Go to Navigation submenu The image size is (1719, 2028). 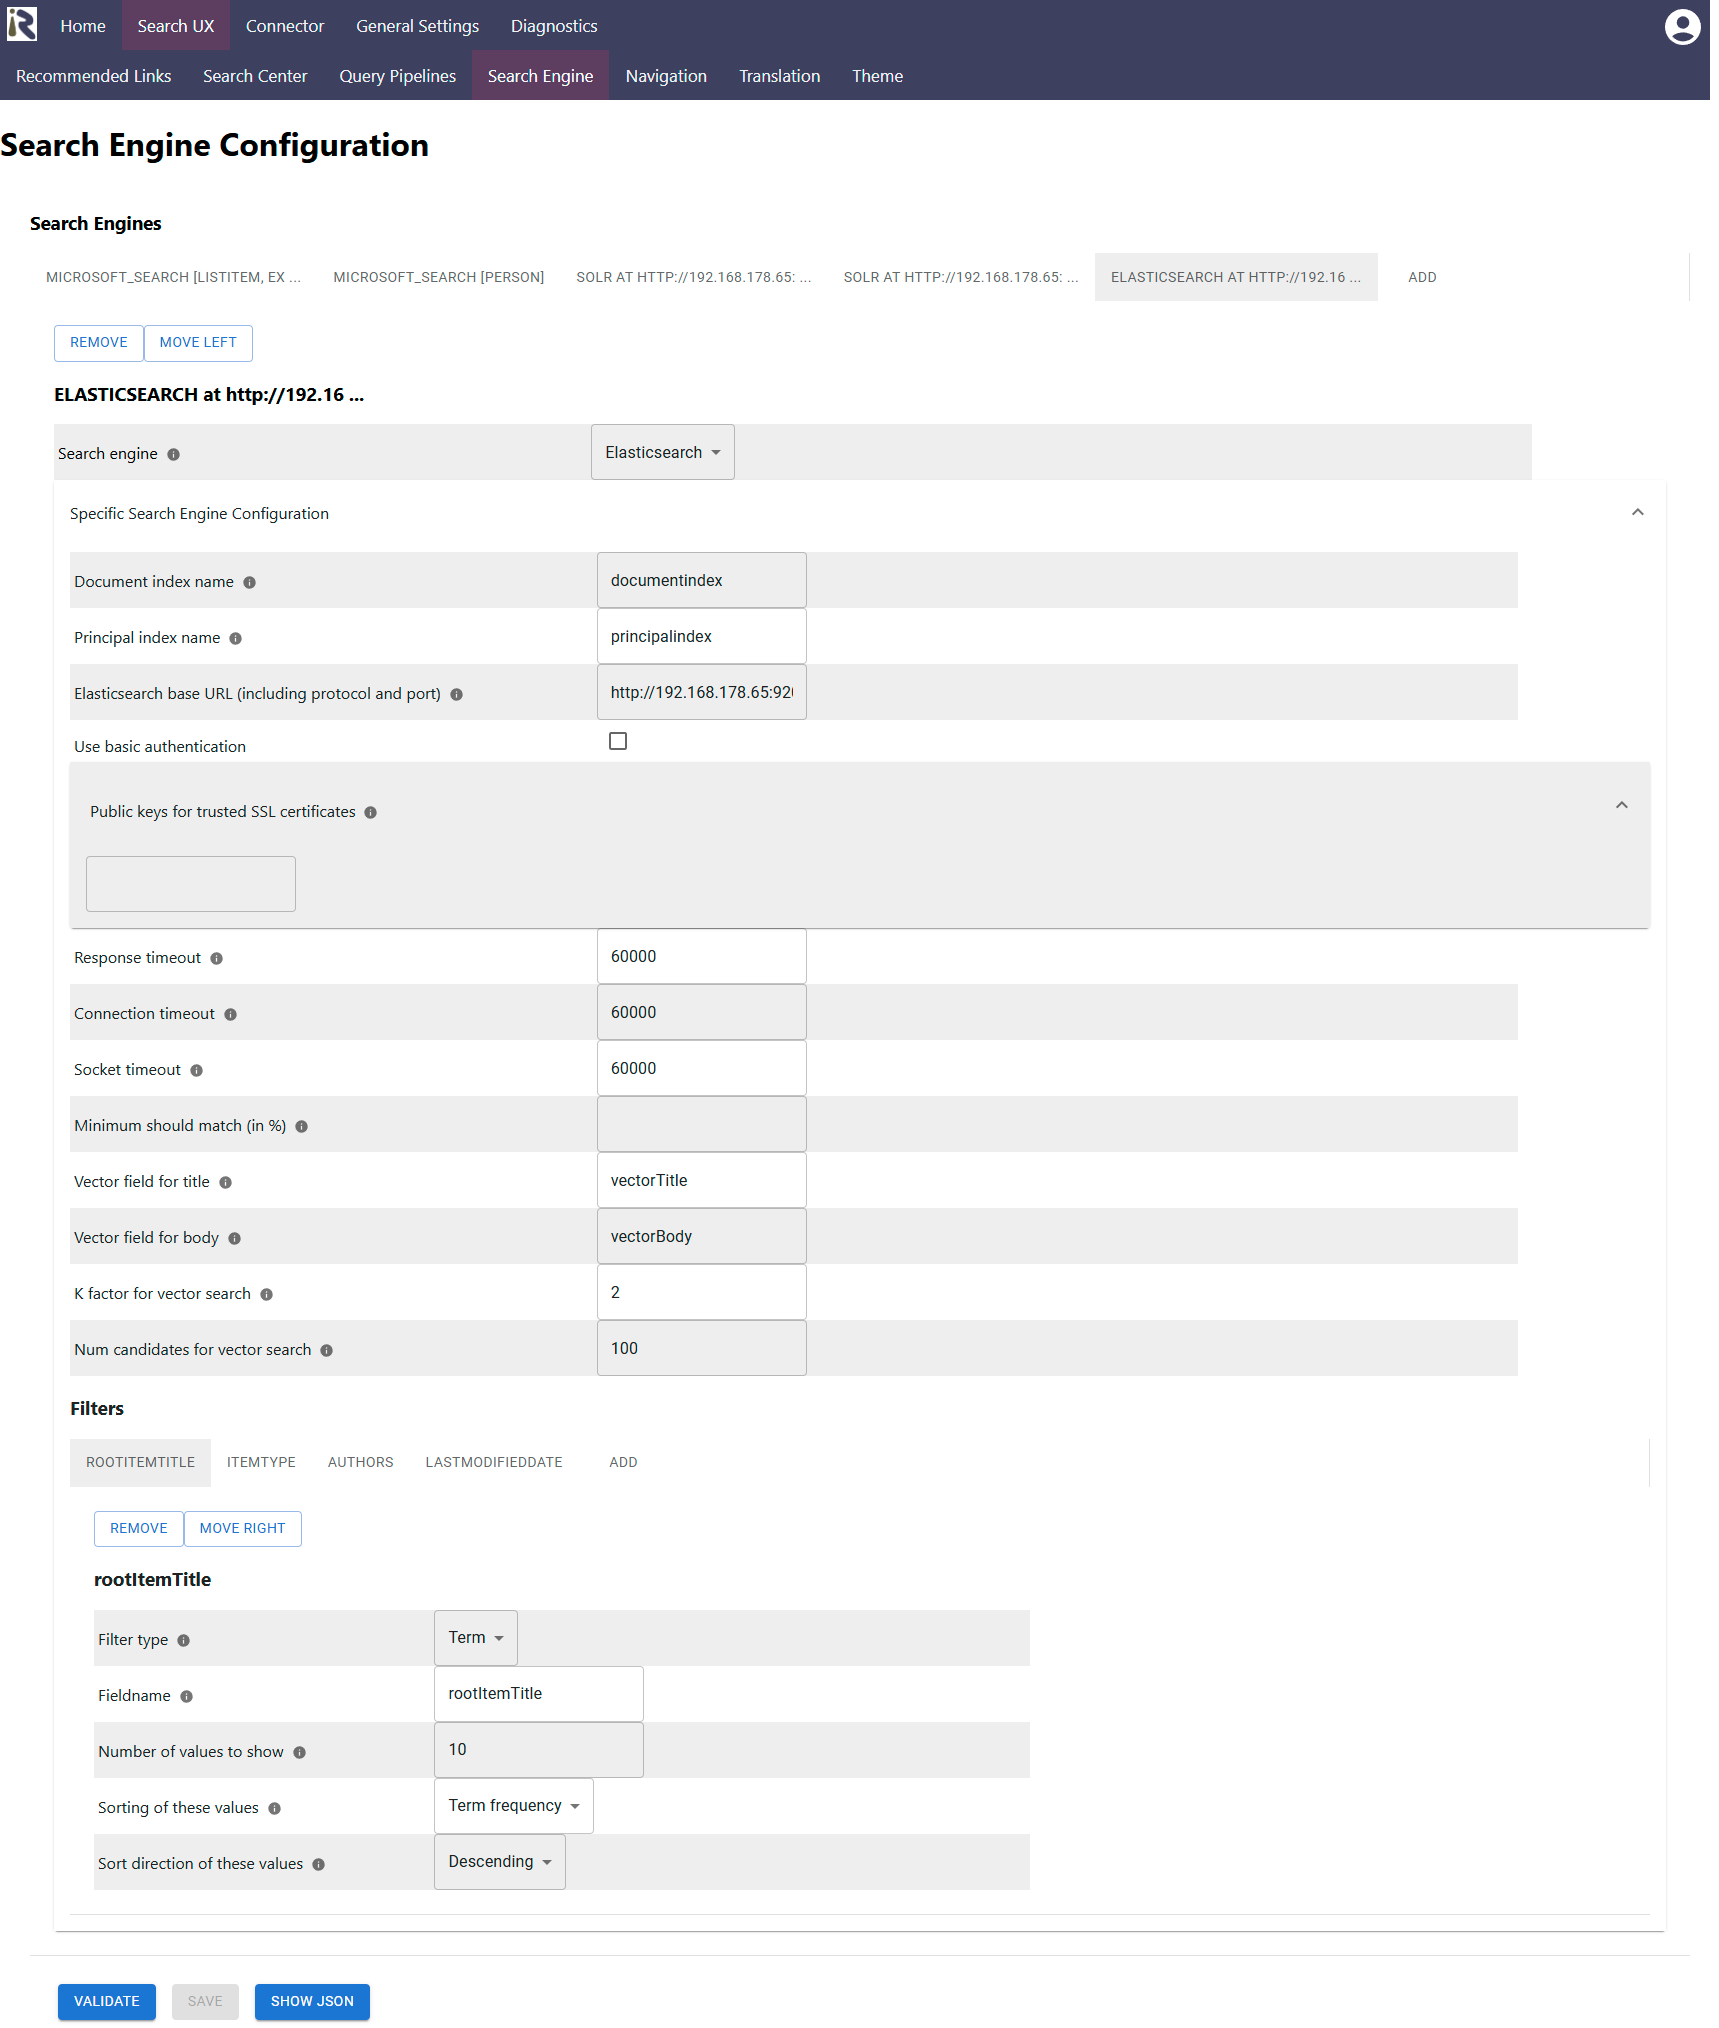coord(666,76)
